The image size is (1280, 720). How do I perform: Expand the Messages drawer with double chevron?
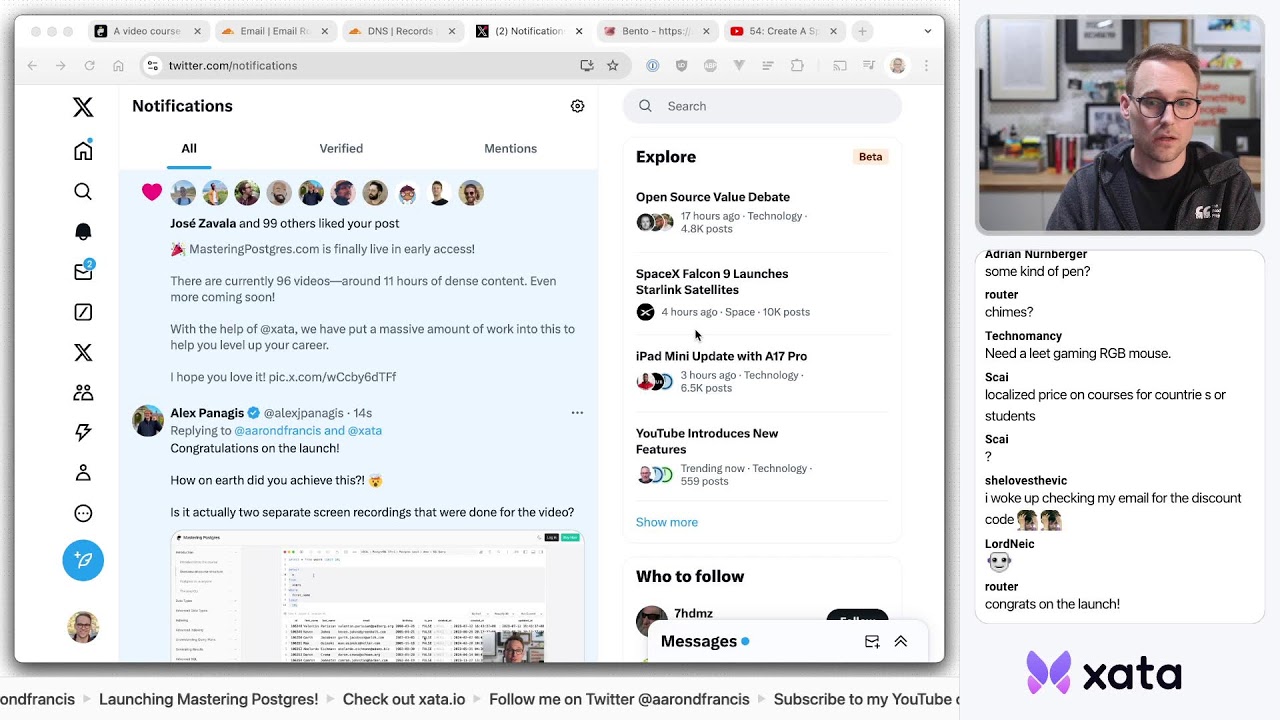pos(901,642)
